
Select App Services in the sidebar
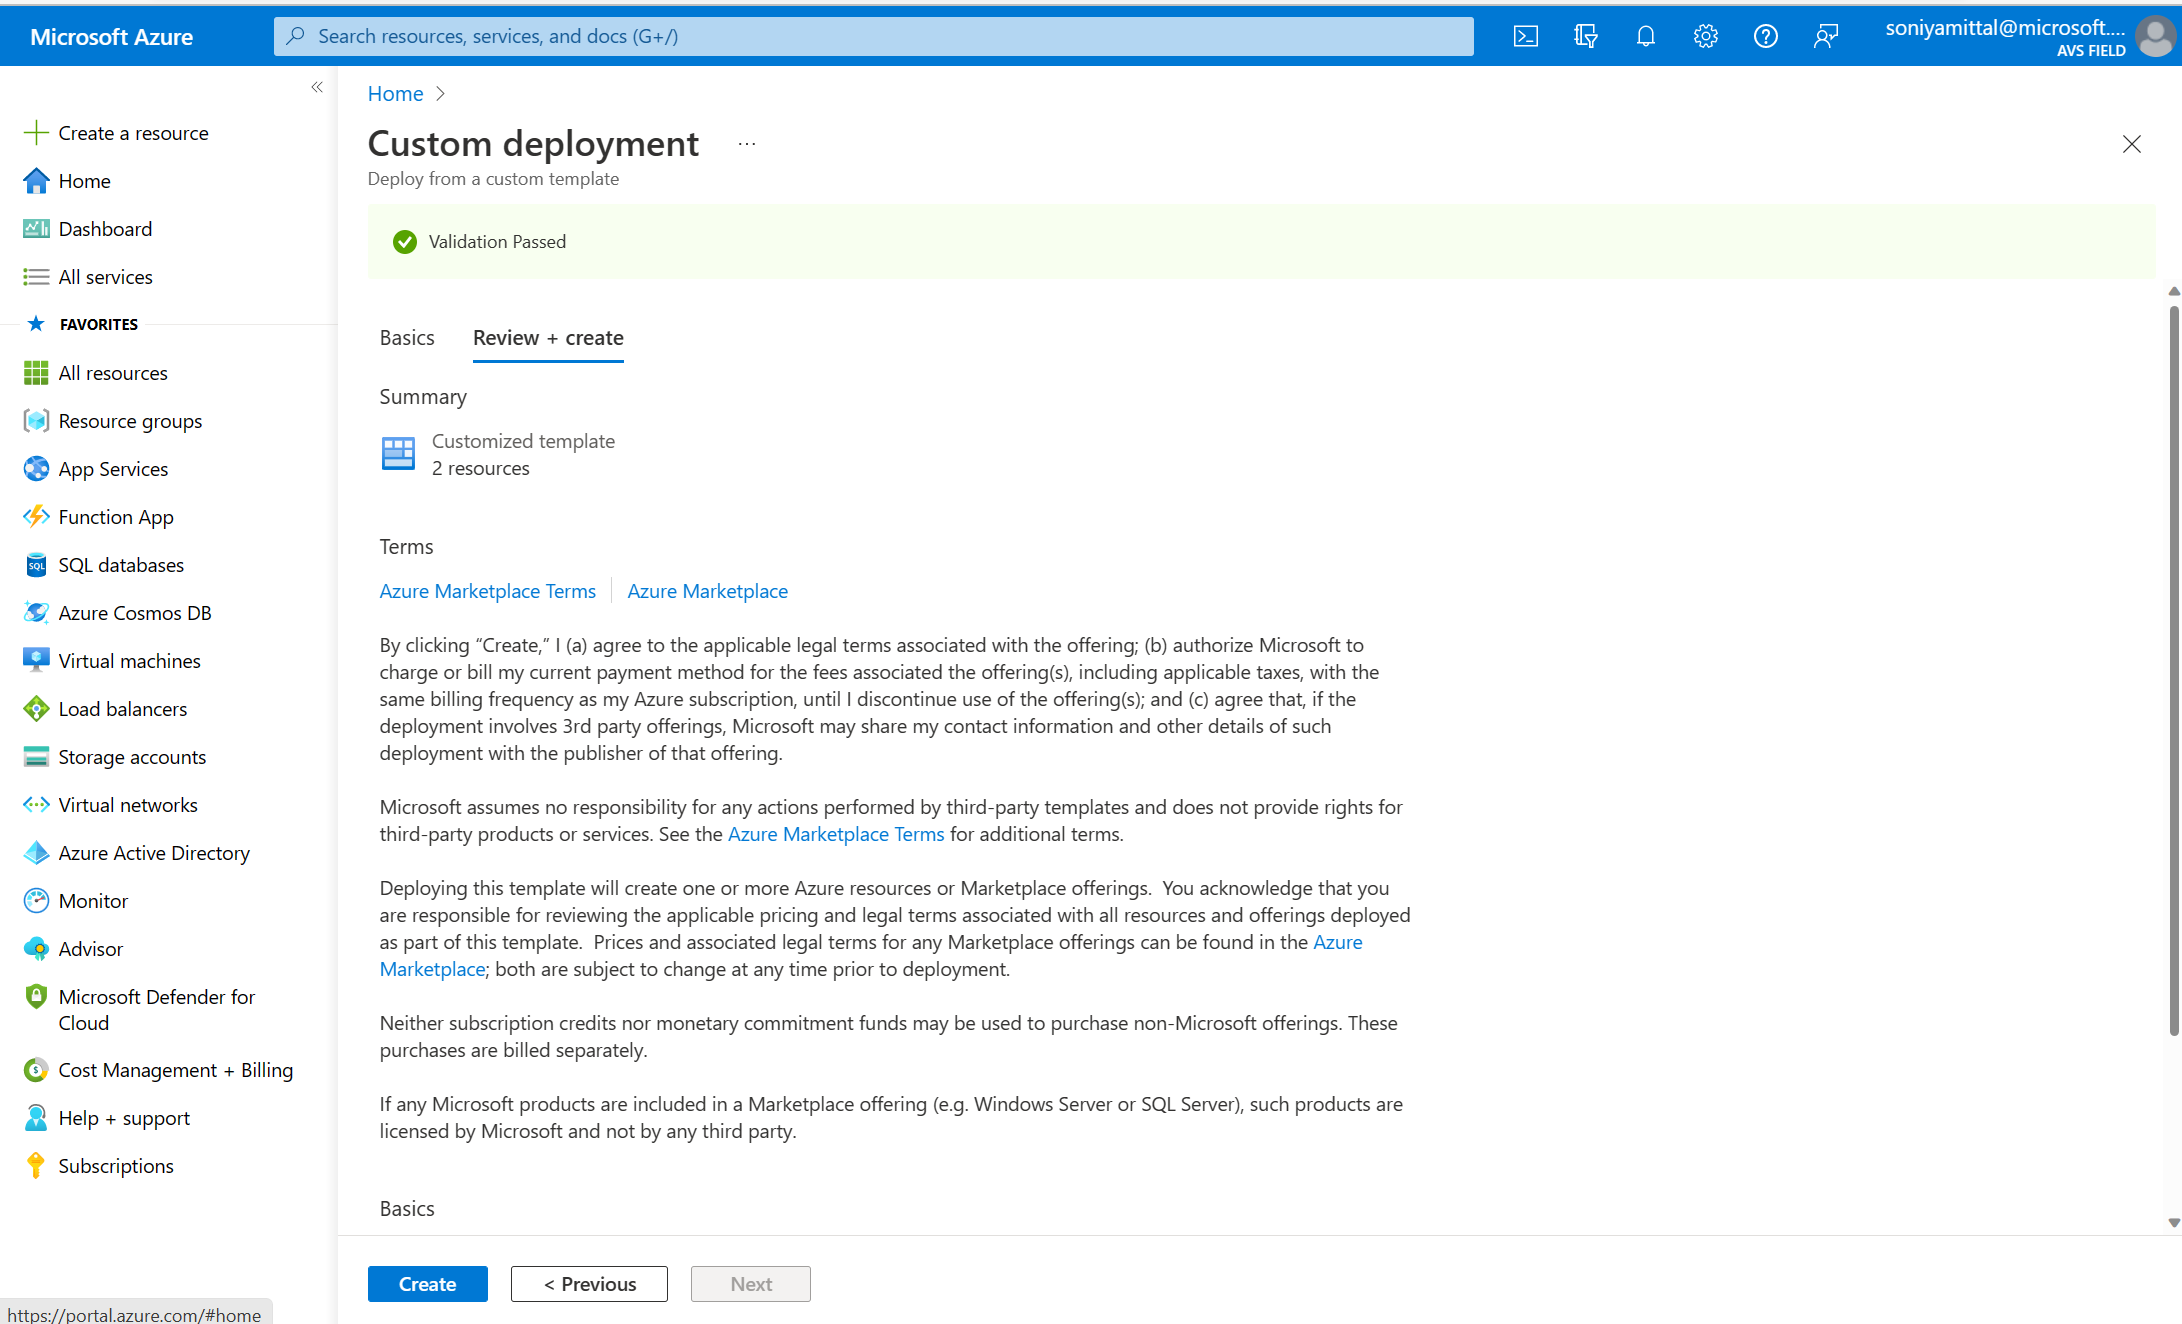click(x=113, y=468)
